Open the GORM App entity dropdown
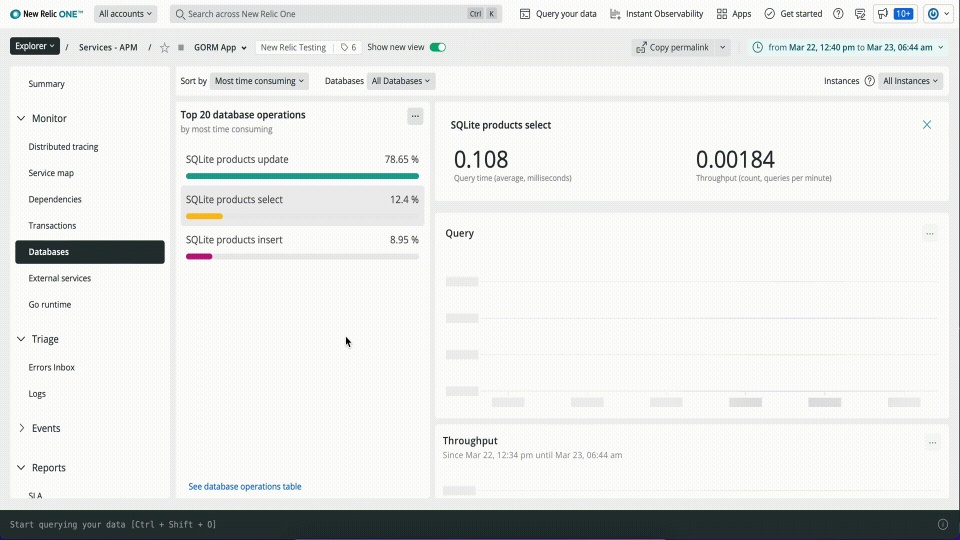 click(x=220, y=47)
